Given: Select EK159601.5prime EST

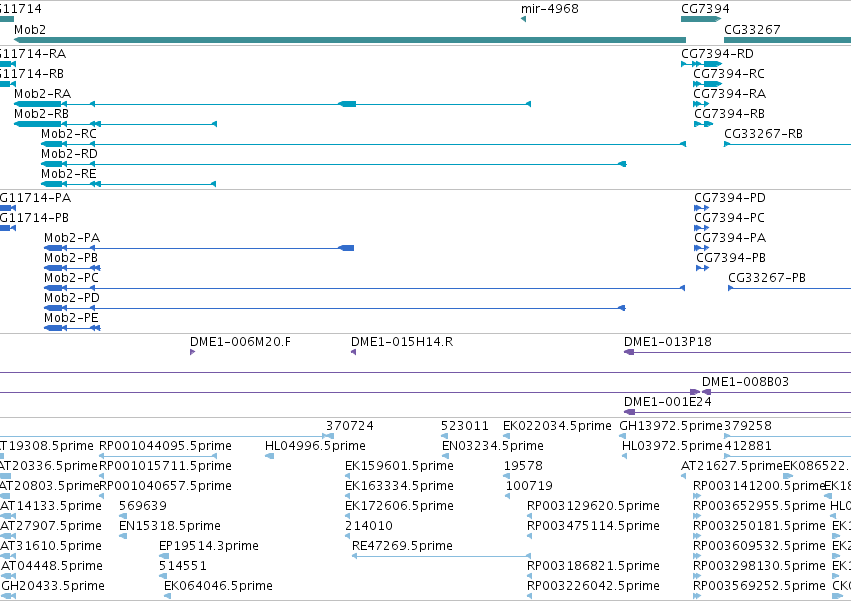Looking at the screenshot, I should (348, 476).
